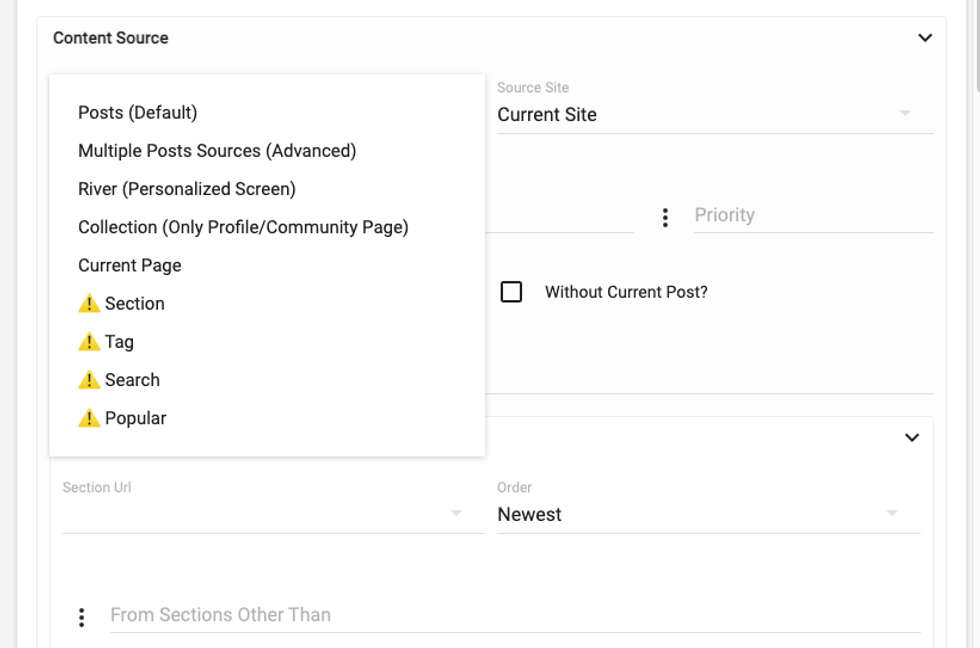Image resolution: width=980 pixels, height=648 pixels.
Task: Pick Collection (Only Profile/Community Page)
Action: (x=243, y=227)
